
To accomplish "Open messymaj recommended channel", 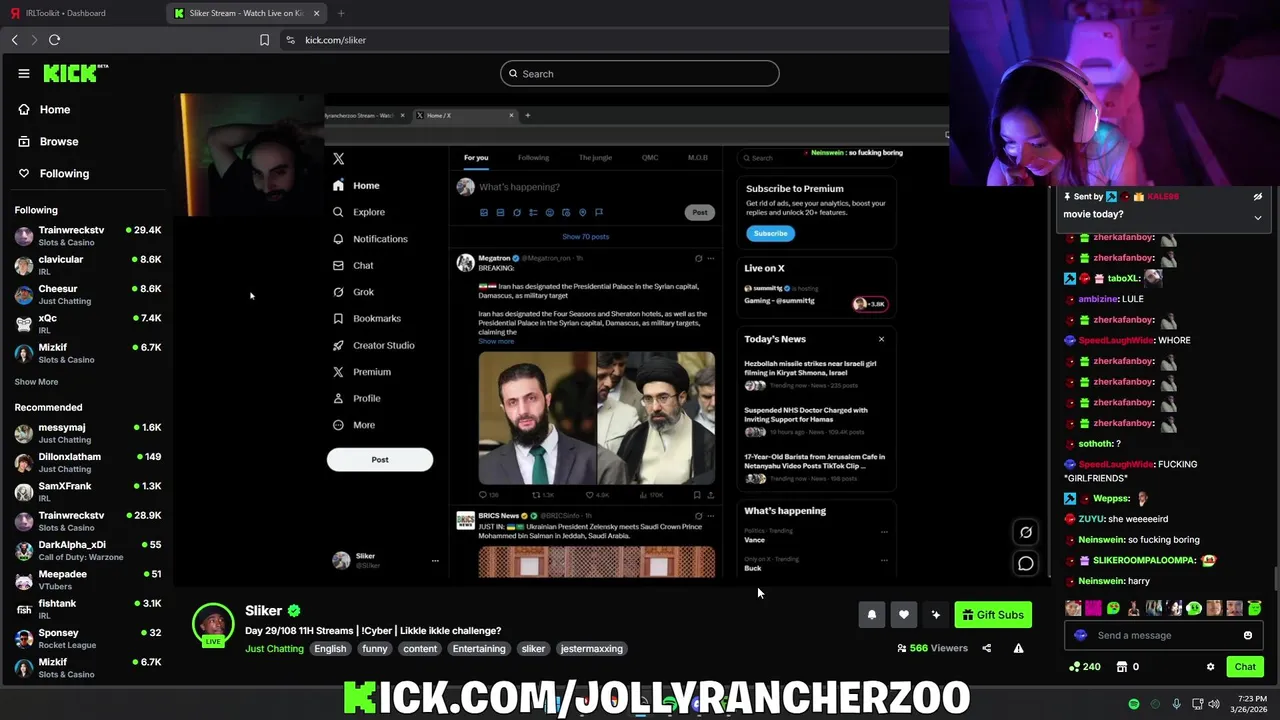I will pyautogui.click(x=88, y=433).
